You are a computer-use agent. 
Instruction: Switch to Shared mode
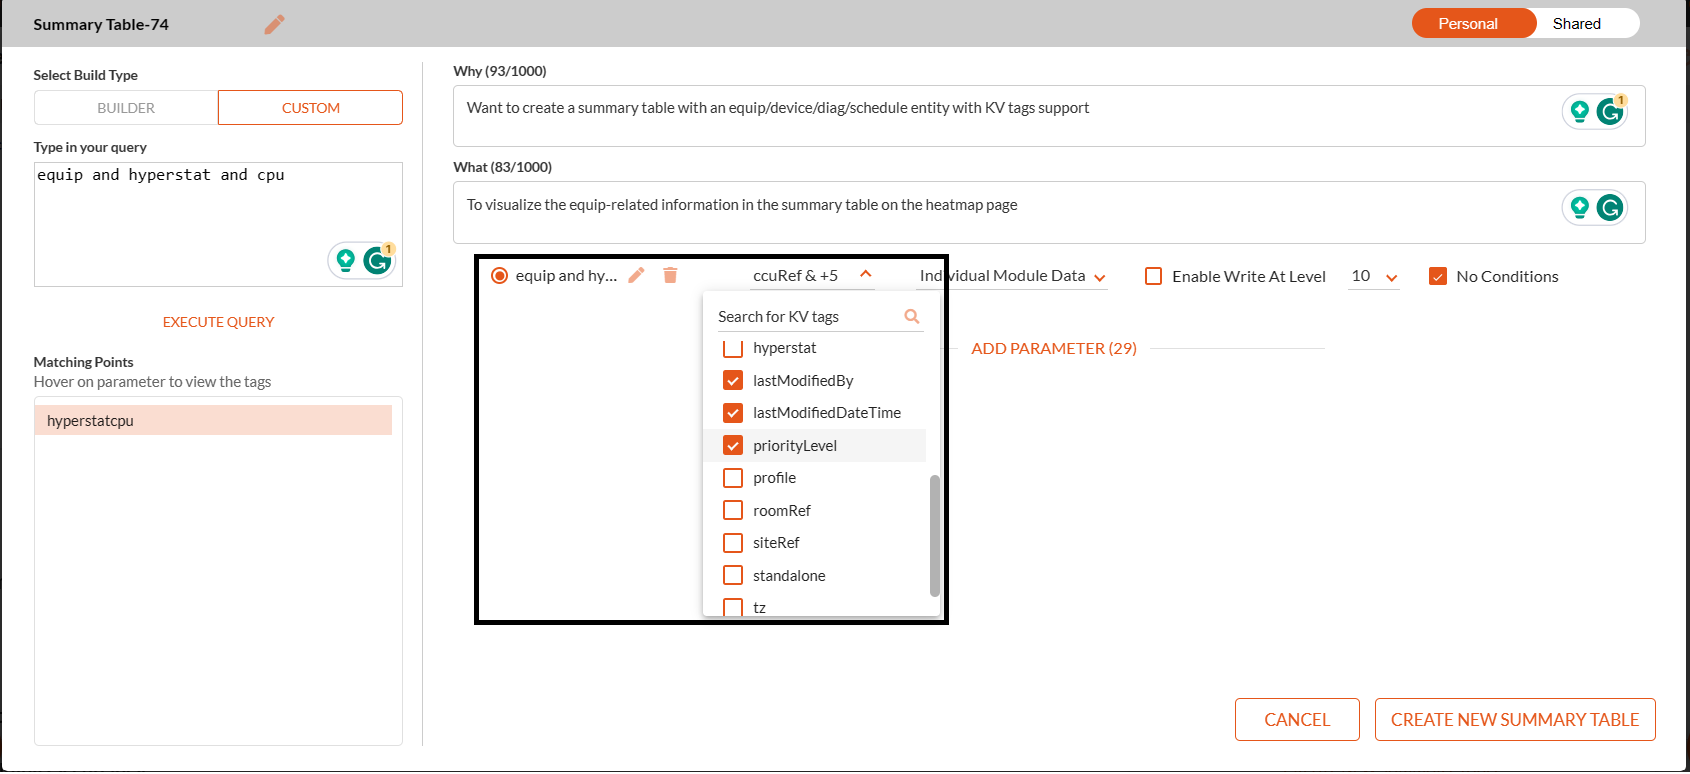coord(1576,24)
